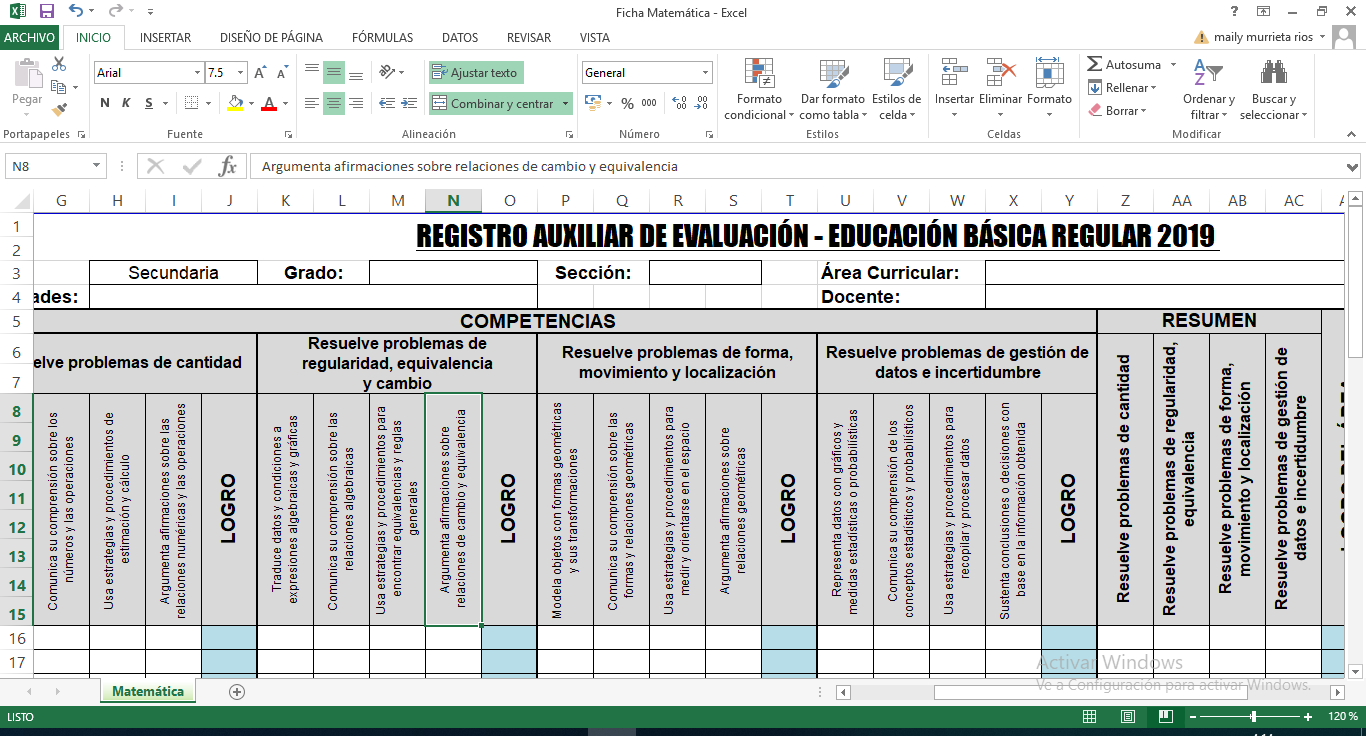
Task: Open the Combinar y centrar dropdown arrow
Action: [x=566, y=103]
